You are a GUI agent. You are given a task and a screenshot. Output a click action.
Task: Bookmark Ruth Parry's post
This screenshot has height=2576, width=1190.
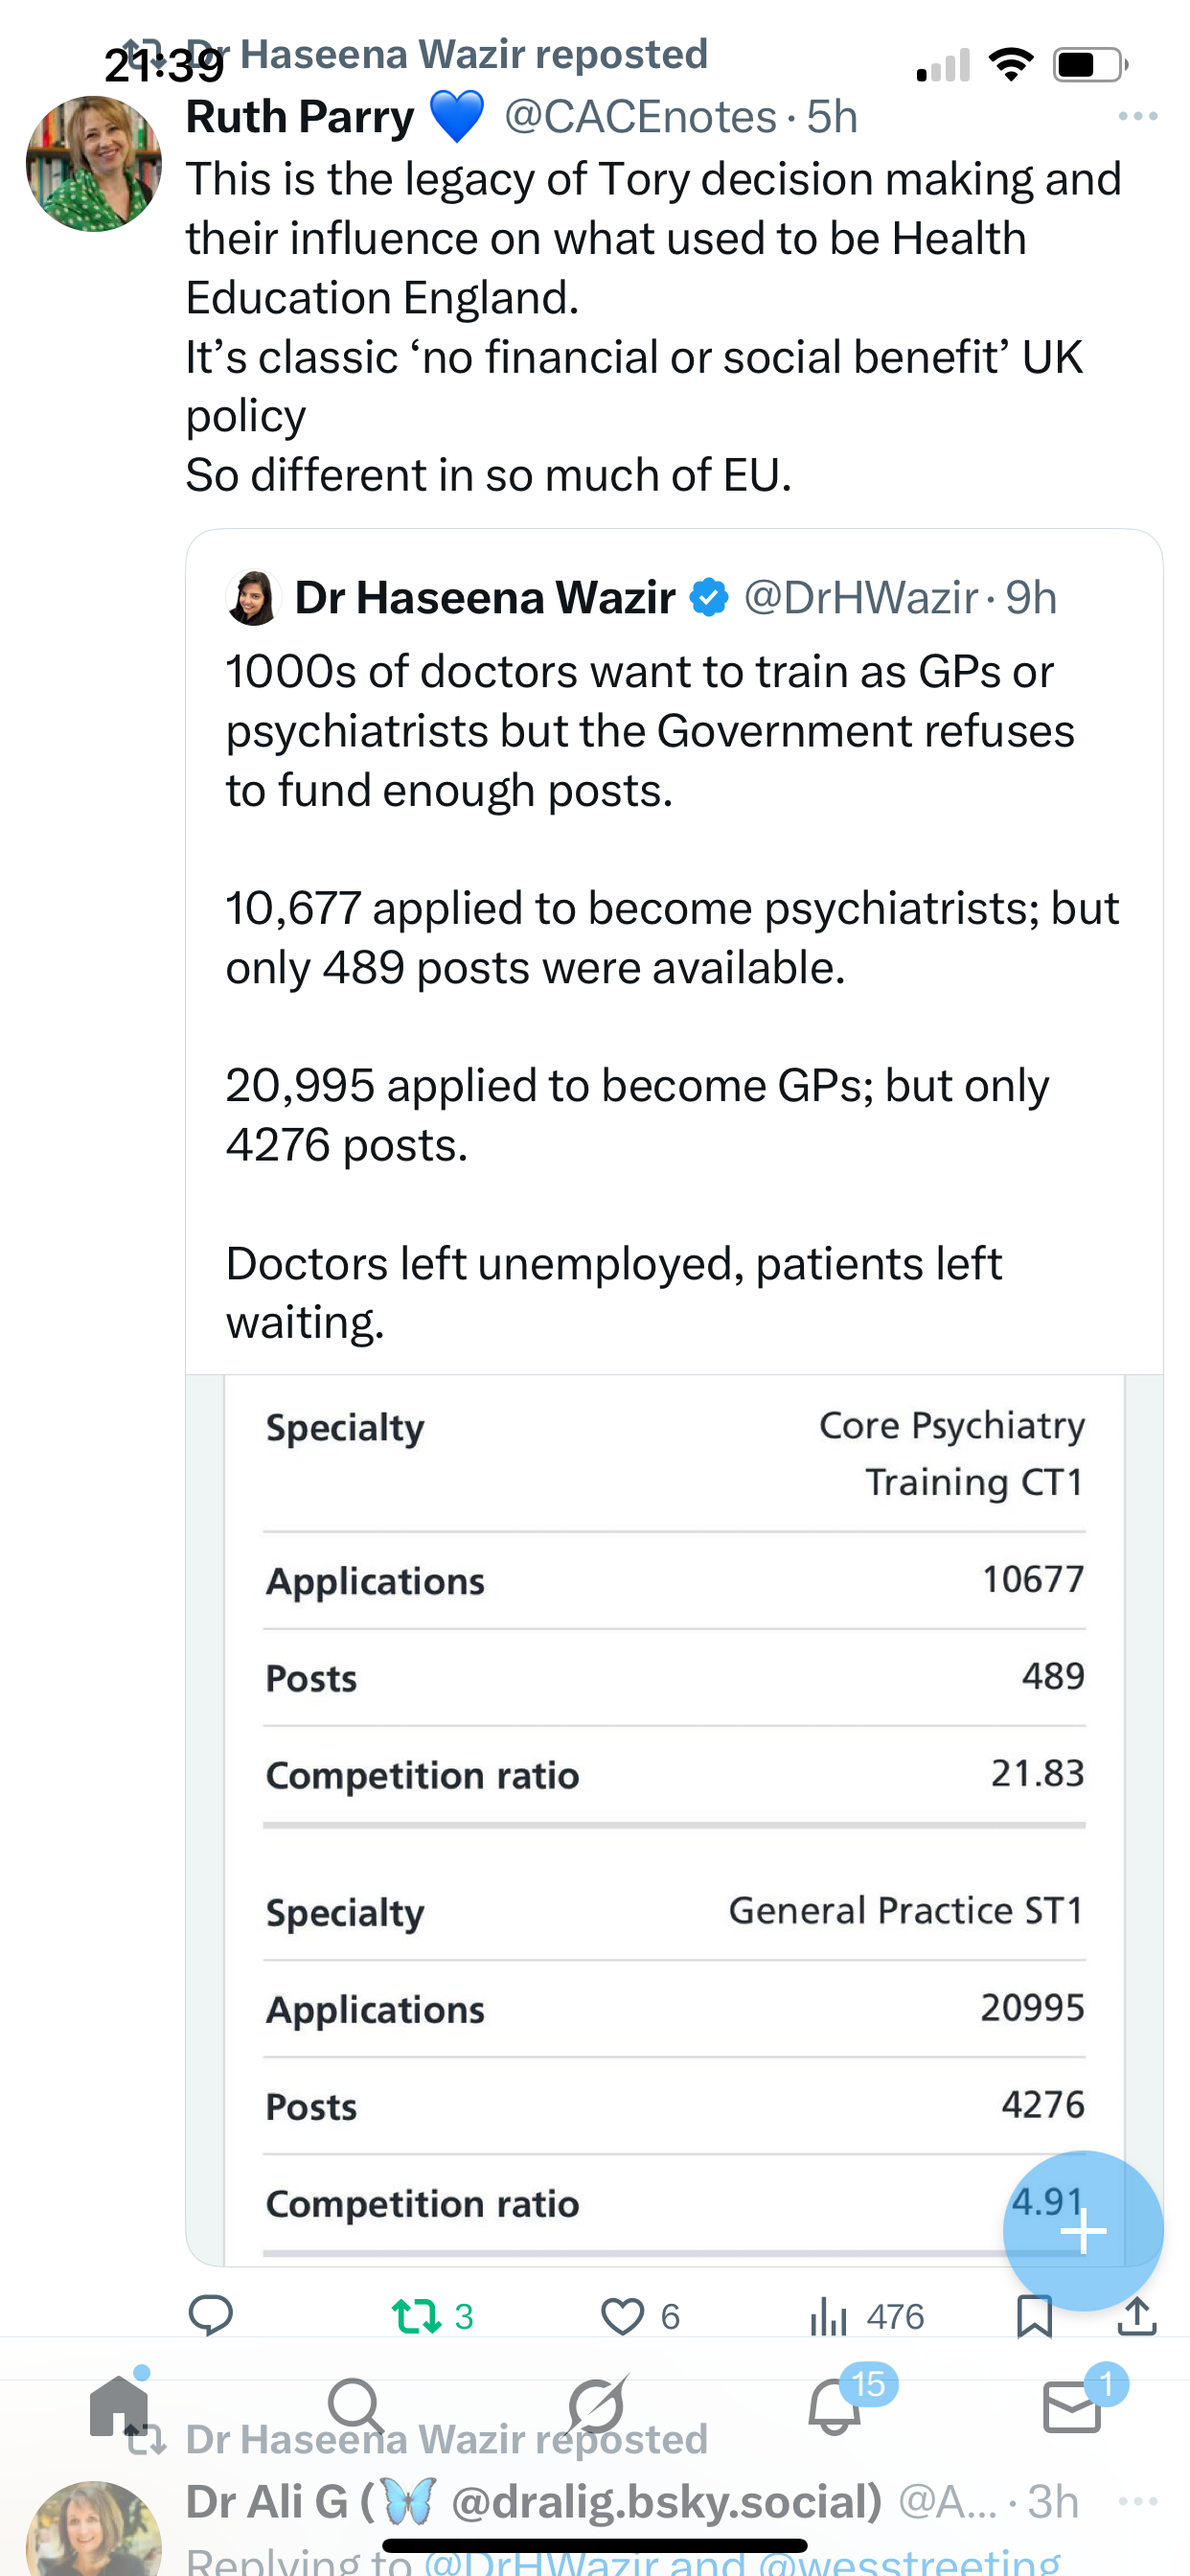pyautogui.click(x=1034, y=2316)
